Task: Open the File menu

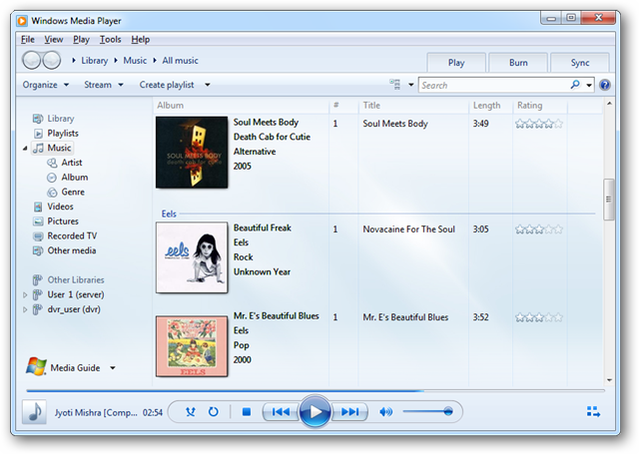Action: tap(28, 40)
